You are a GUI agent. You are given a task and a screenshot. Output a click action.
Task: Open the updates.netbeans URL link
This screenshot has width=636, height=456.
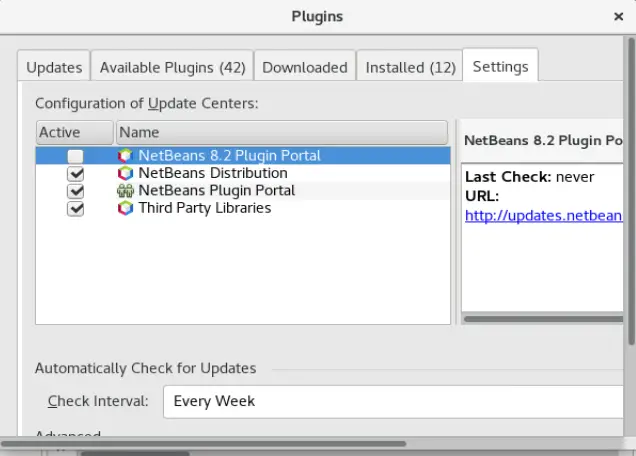pos(544,215)
